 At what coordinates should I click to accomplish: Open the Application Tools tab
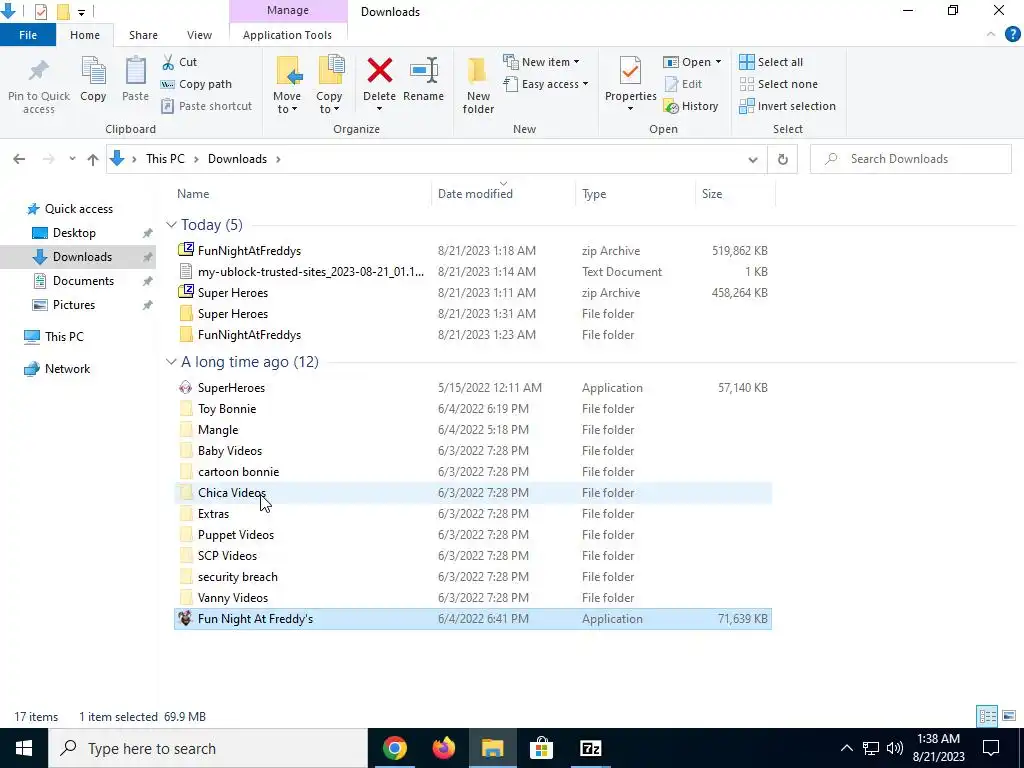pos(287,35)
